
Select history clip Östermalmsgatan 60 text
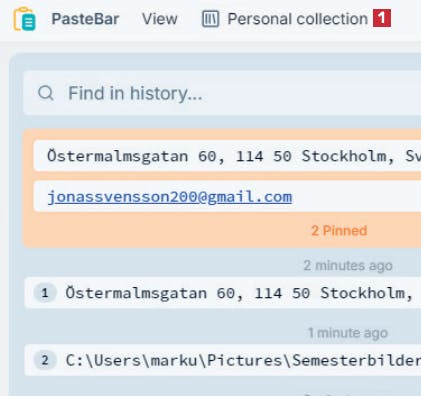click(239, 293)
